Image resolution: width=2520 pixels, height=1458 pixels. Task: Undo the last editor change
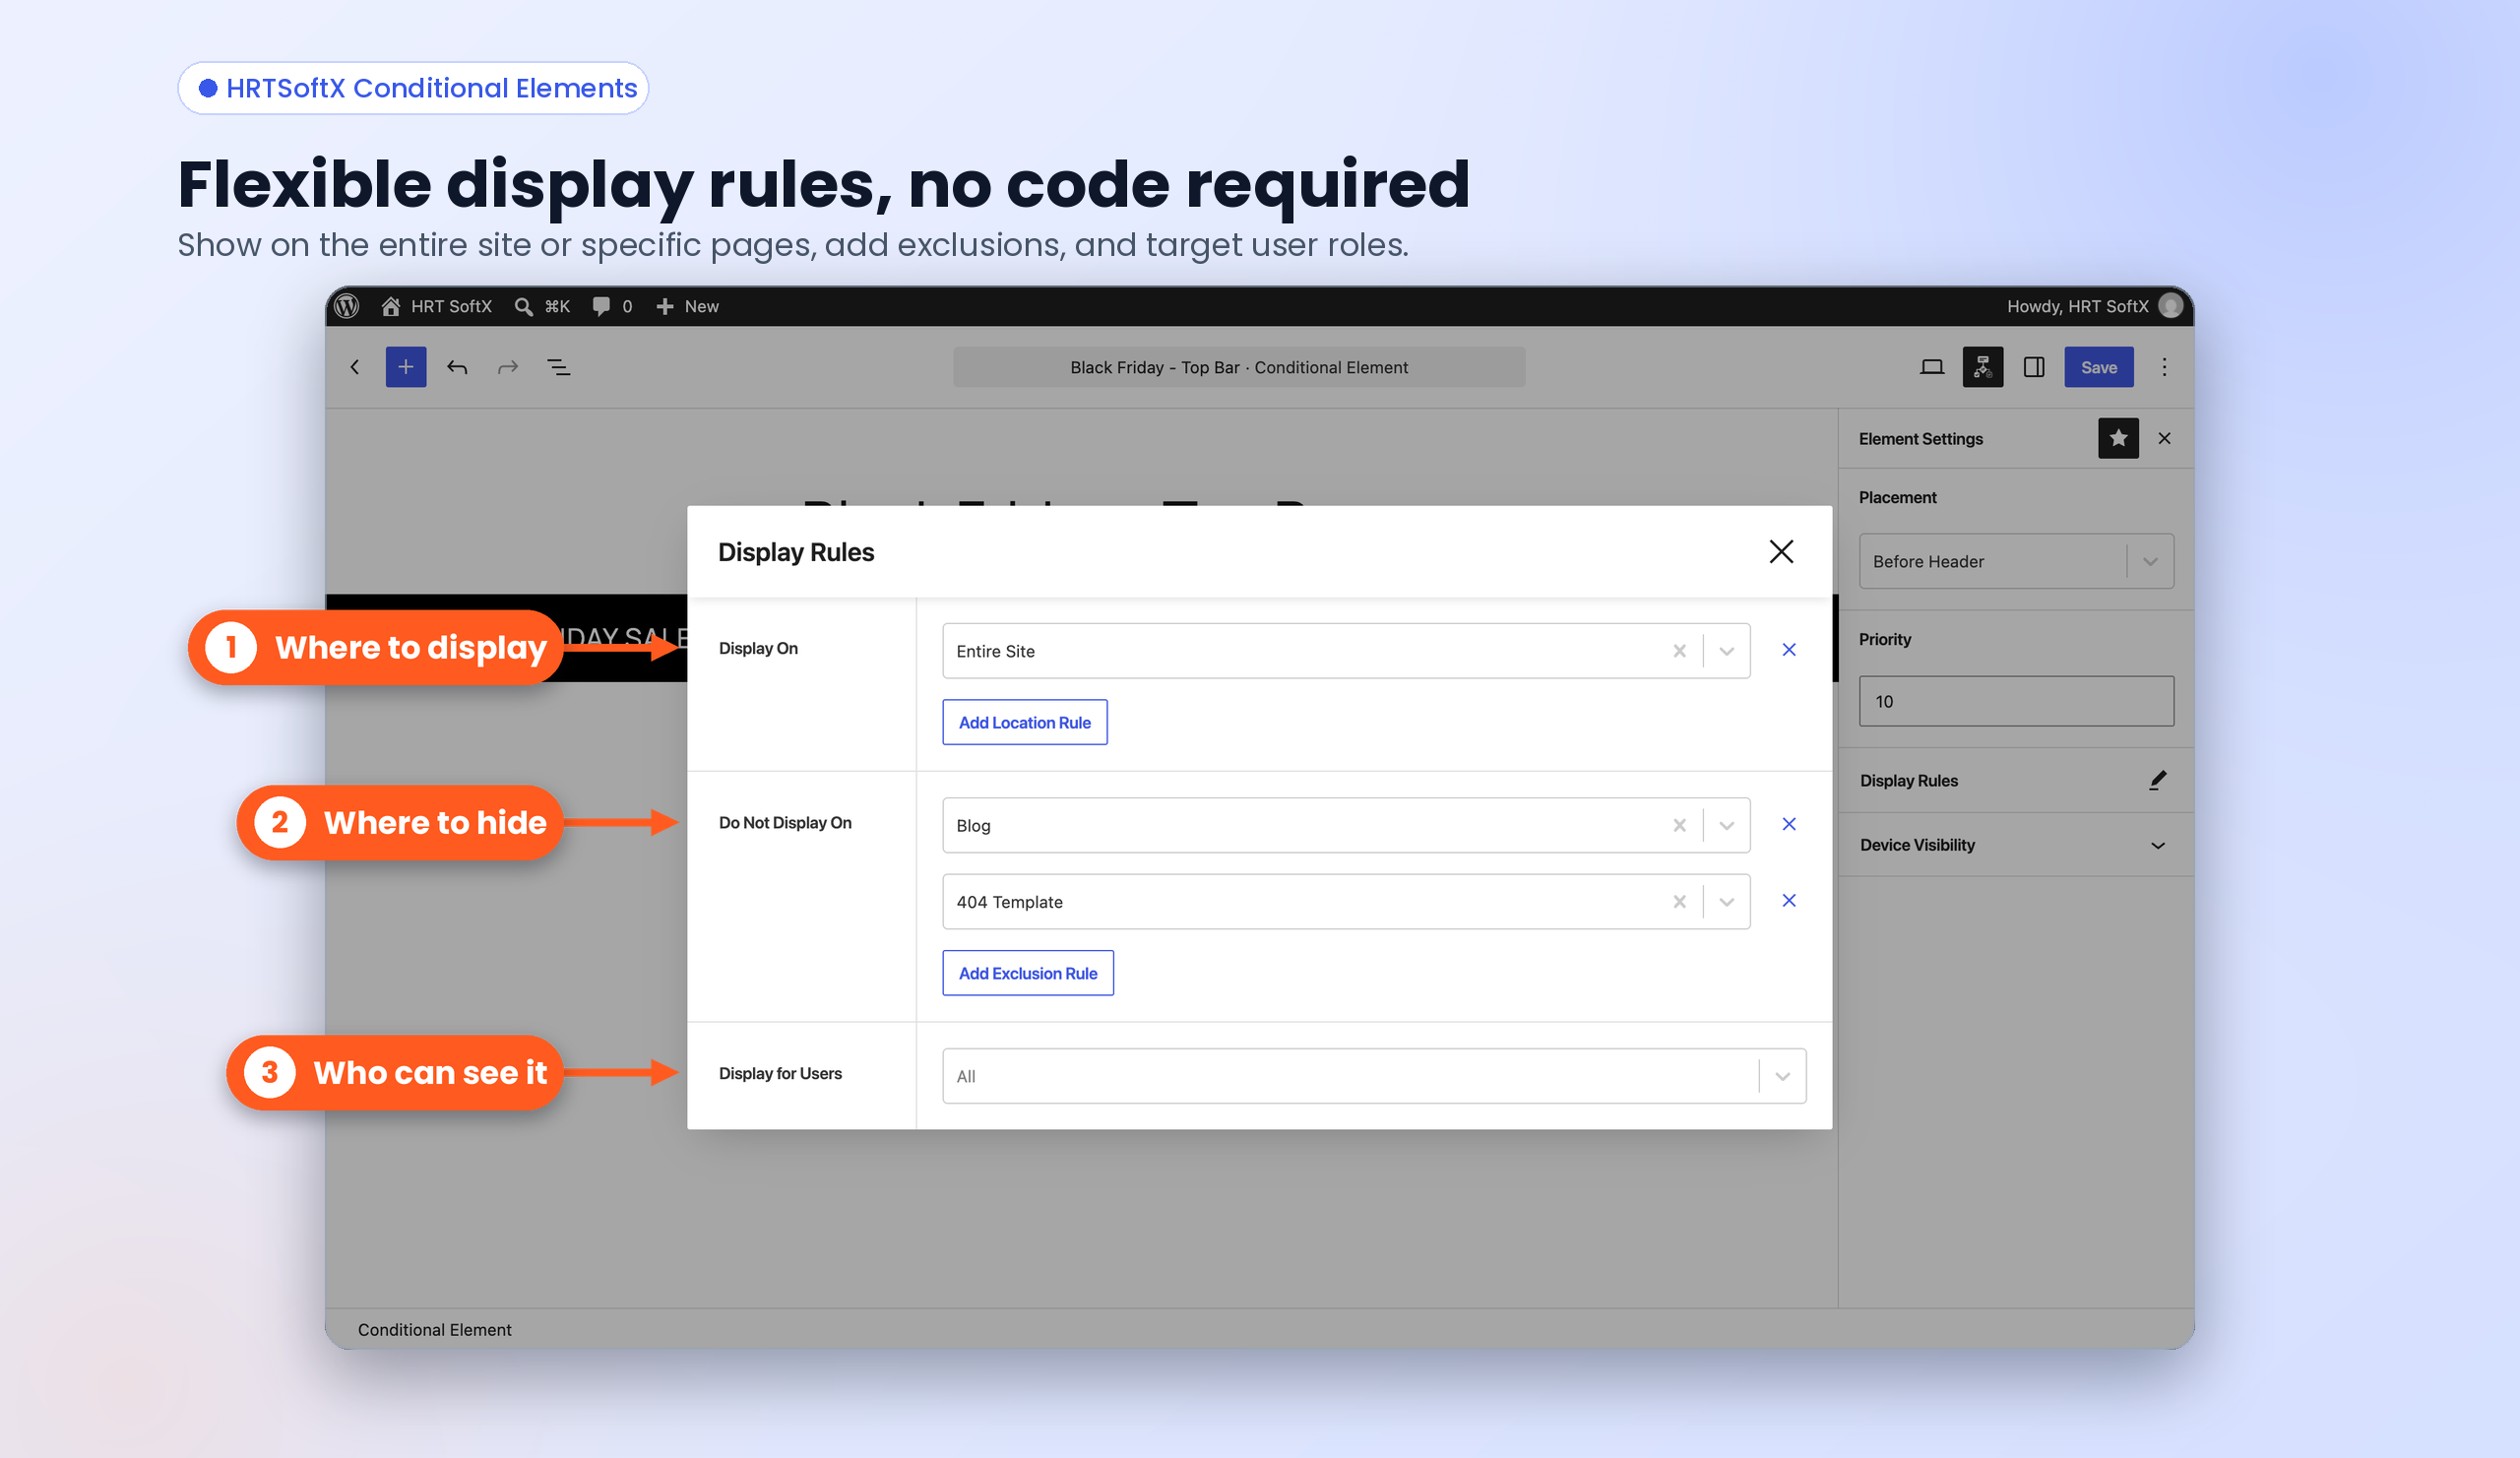click(x=457, y=367)
